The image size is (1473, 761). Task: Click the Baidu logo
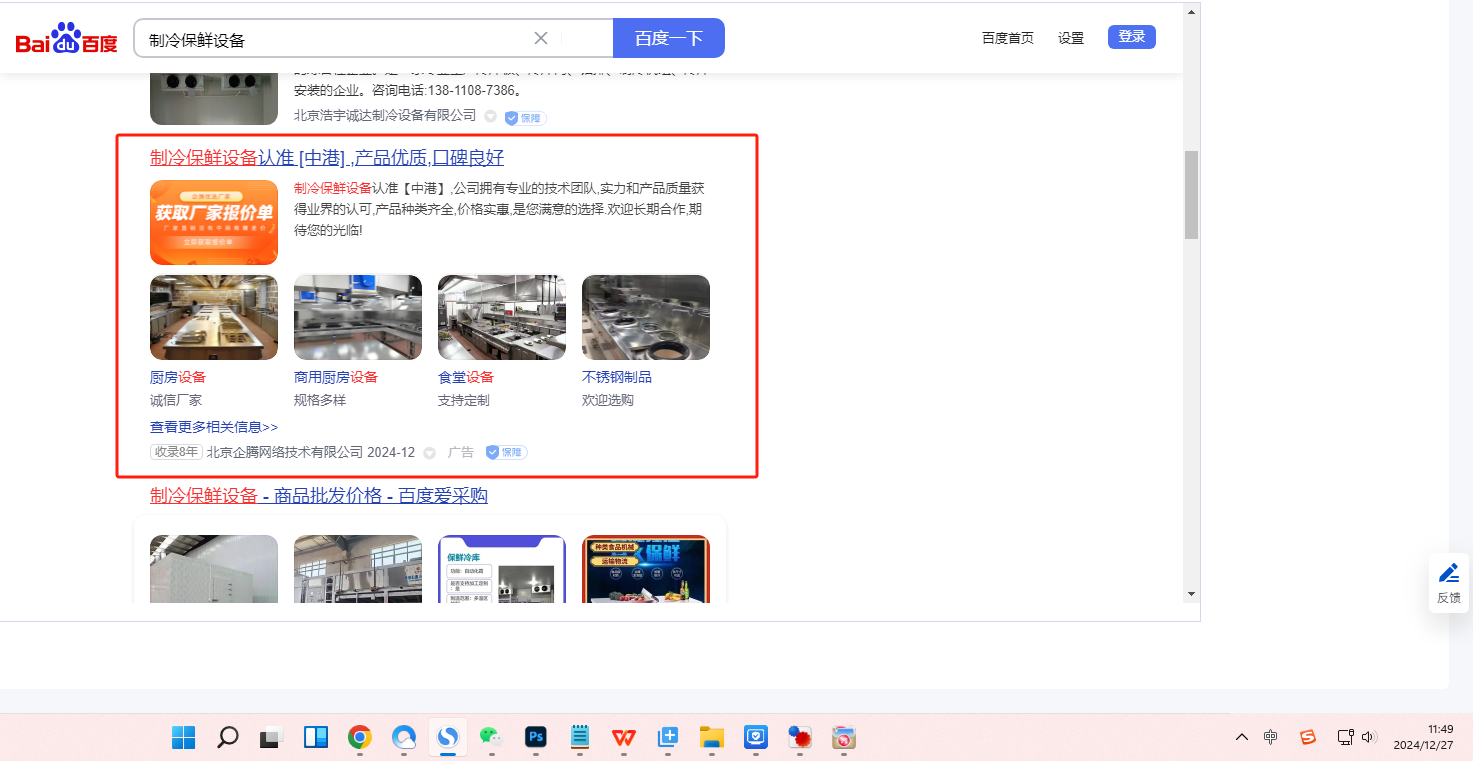click(67, 38)
